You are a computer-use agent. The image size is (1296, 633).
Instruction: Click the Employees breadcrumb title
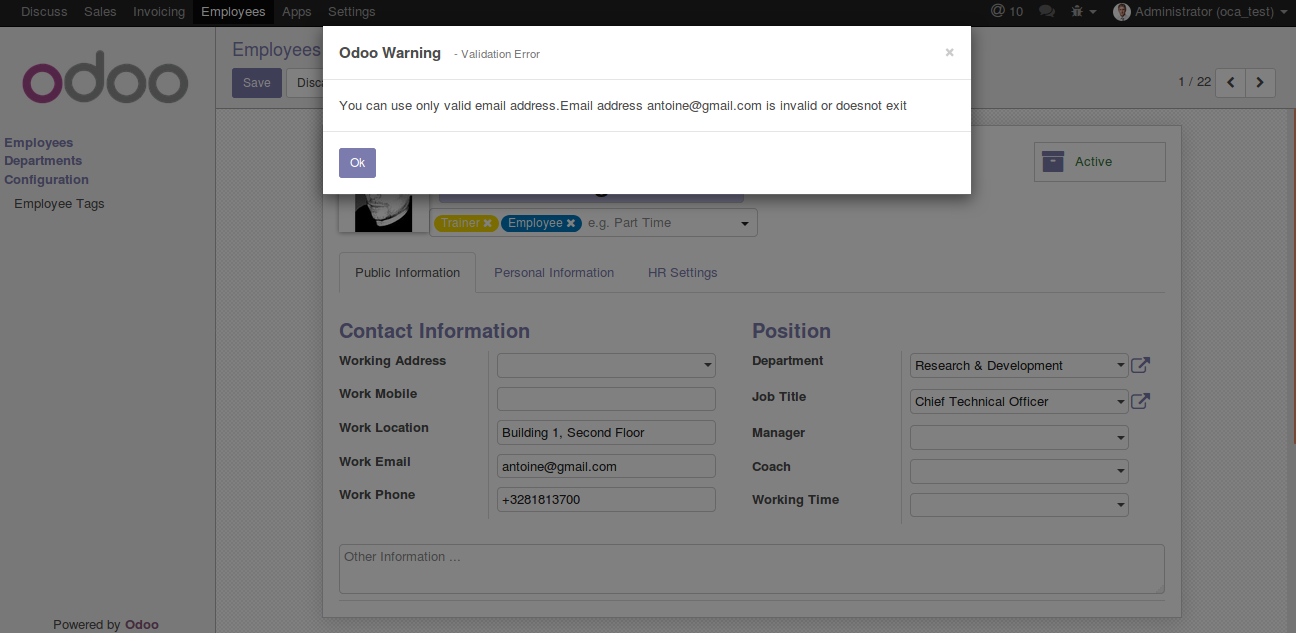(277, 50)
